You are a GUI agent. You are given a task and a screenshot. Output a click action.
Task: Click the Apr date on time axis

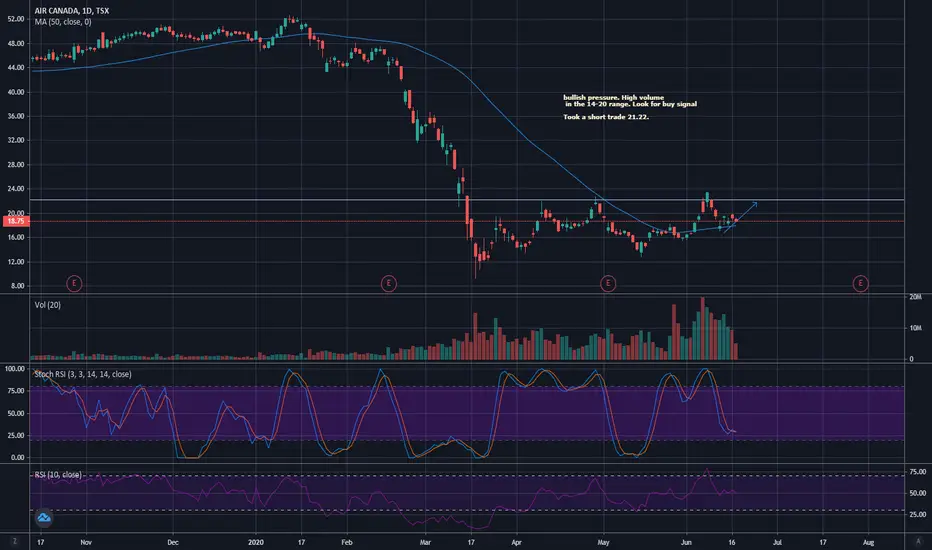point(516,542)
